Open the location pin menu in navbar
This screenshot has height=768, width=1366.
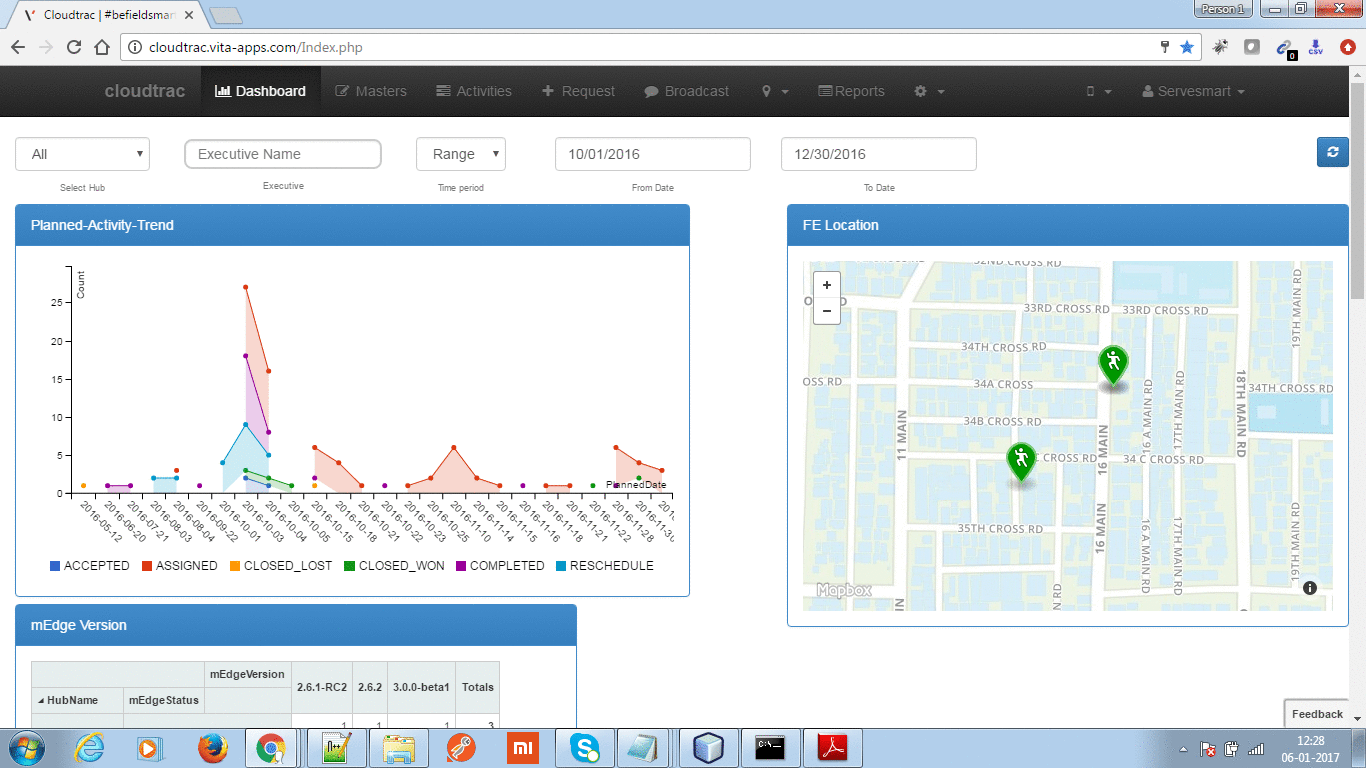[775, 91]
